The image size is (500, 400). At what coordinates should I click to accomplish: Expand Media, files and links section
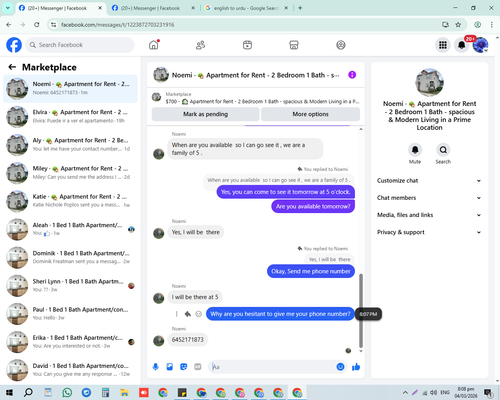click(429, 215)
